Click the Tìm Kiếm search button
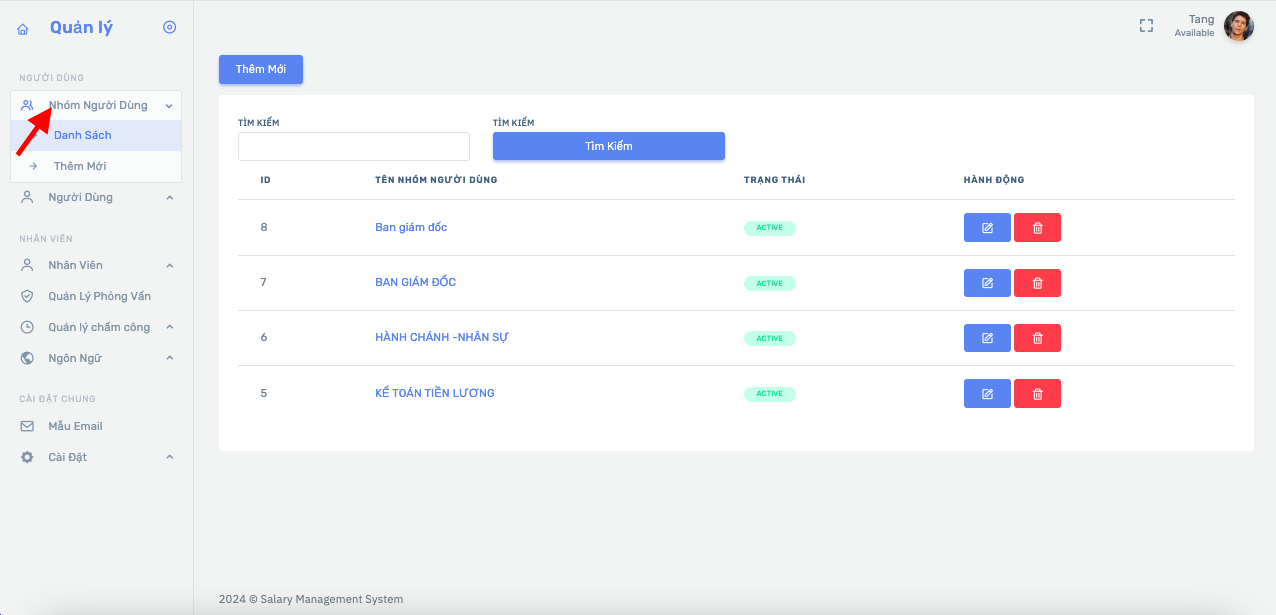 608,146
